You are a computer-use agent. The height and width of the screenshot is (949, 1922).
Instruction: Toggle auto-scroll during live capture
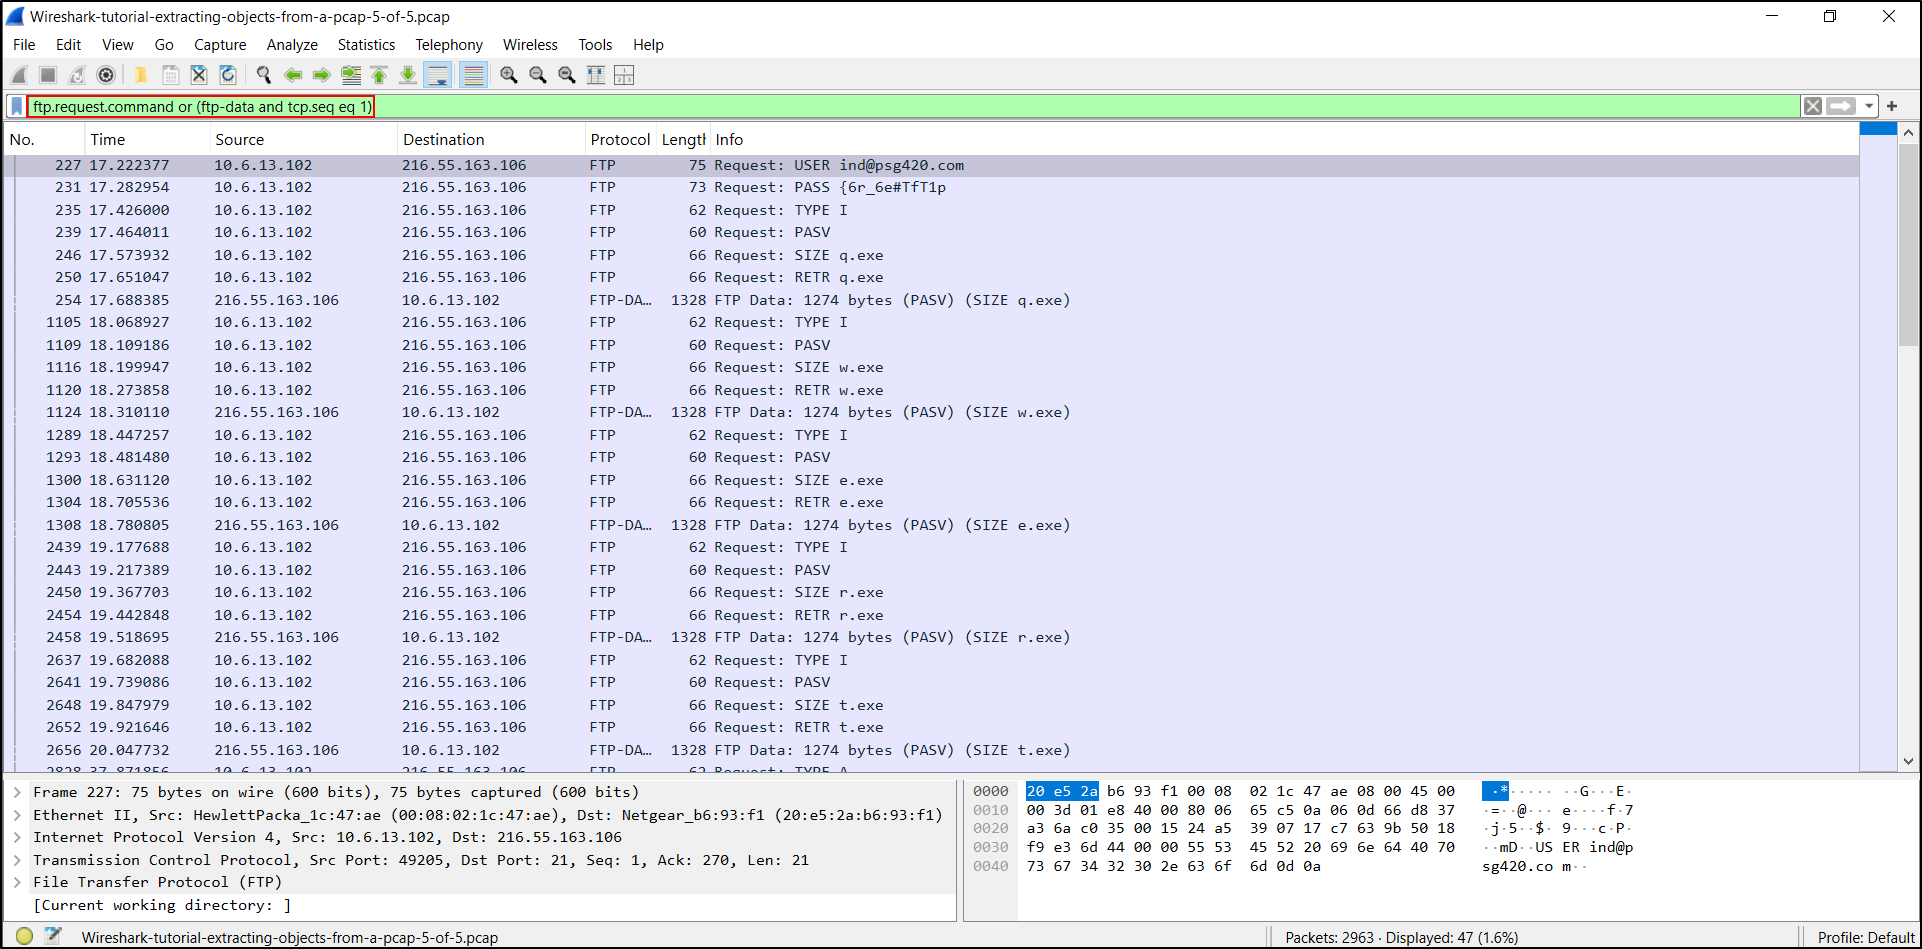[438, 75]
